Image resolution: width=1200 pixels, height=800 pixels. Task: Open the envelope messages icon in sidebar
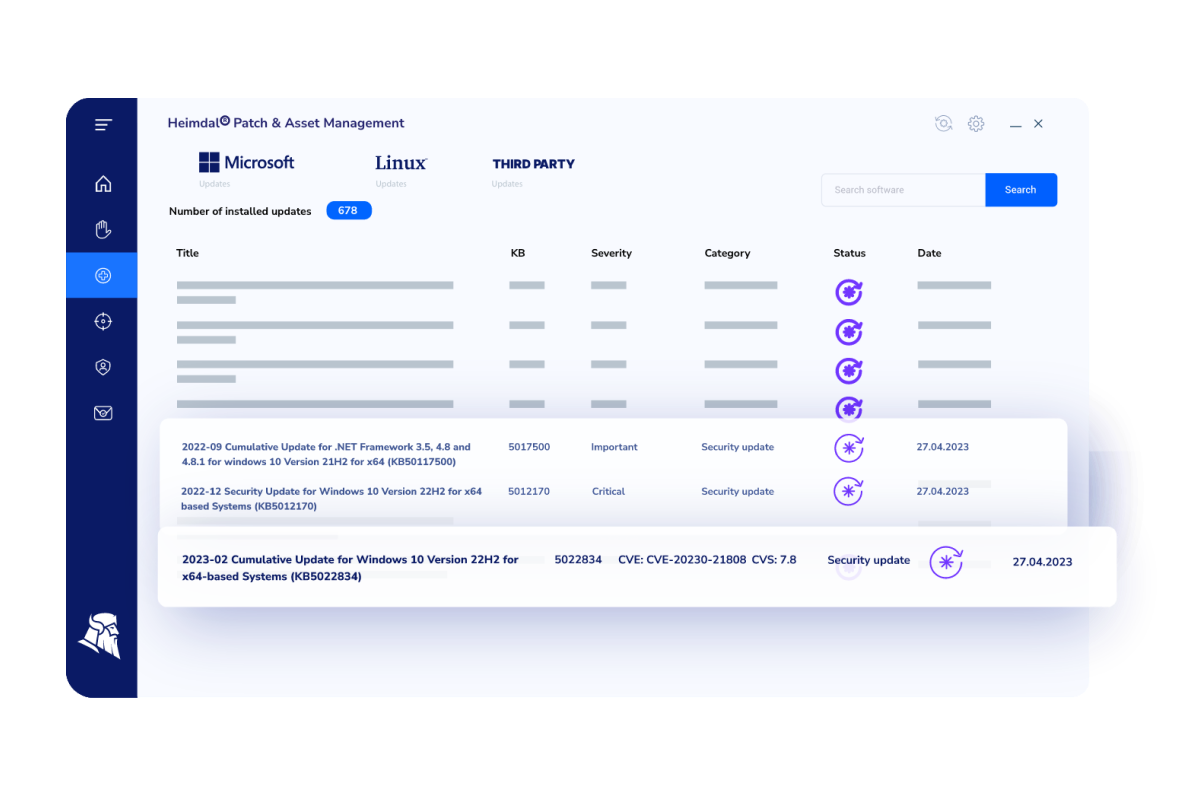[103, 413]
